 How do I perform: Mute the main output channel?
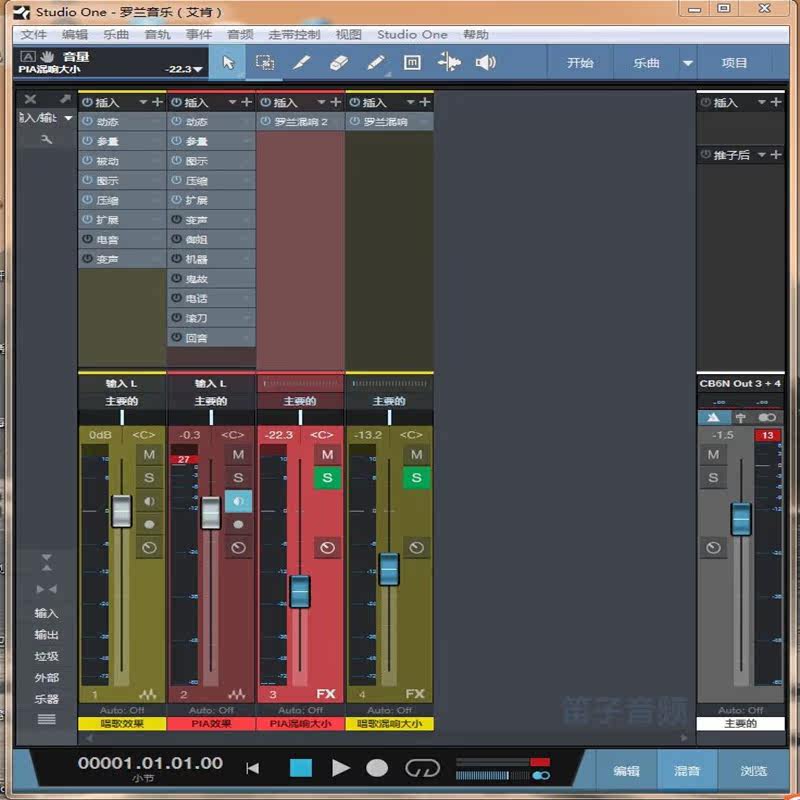(713, 455)
